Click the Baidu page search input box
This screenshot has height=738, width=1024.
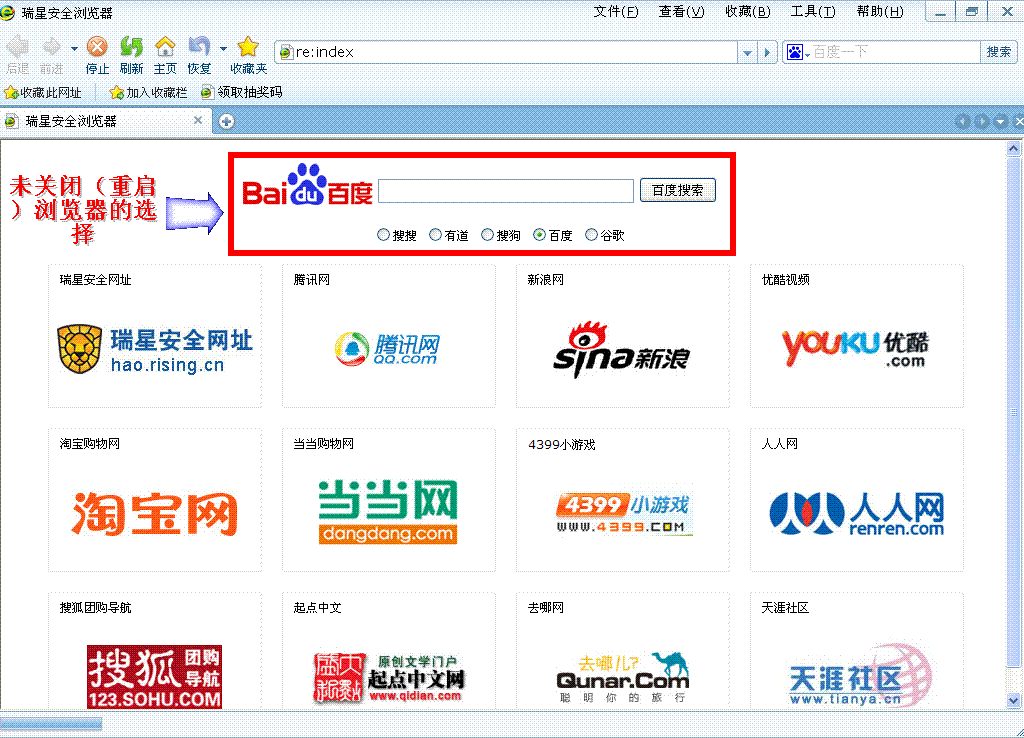505,191
